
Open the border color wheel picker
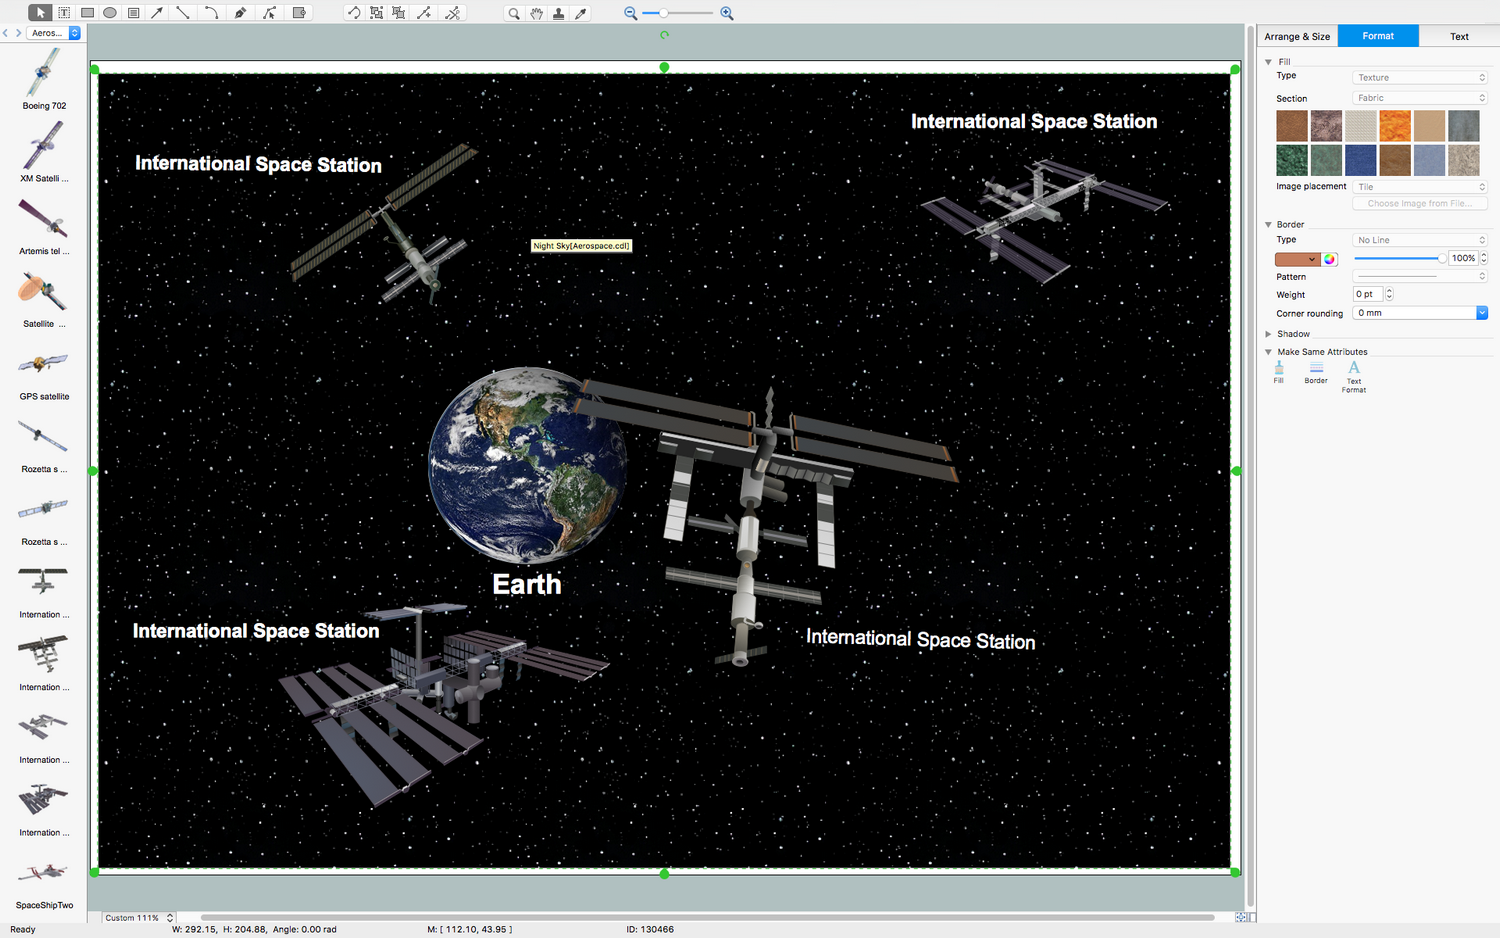pyautogui.click(x=1330, y=259)
